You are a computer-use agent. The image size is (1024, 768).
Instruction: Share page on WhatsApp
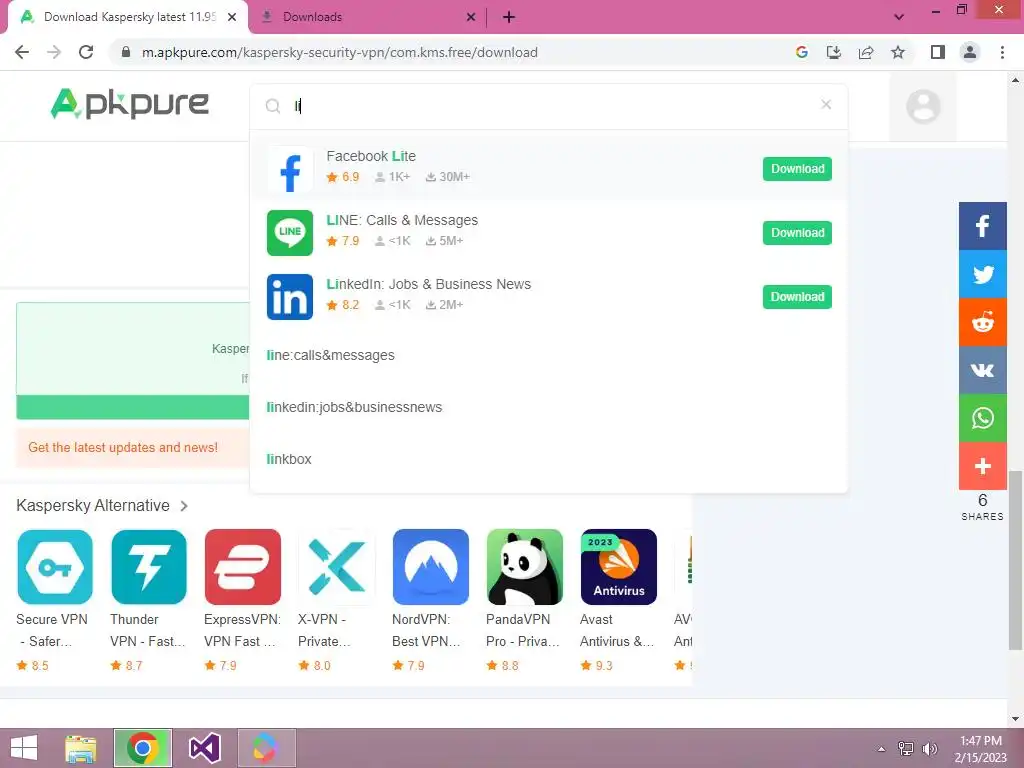click(x=983, y=418)
